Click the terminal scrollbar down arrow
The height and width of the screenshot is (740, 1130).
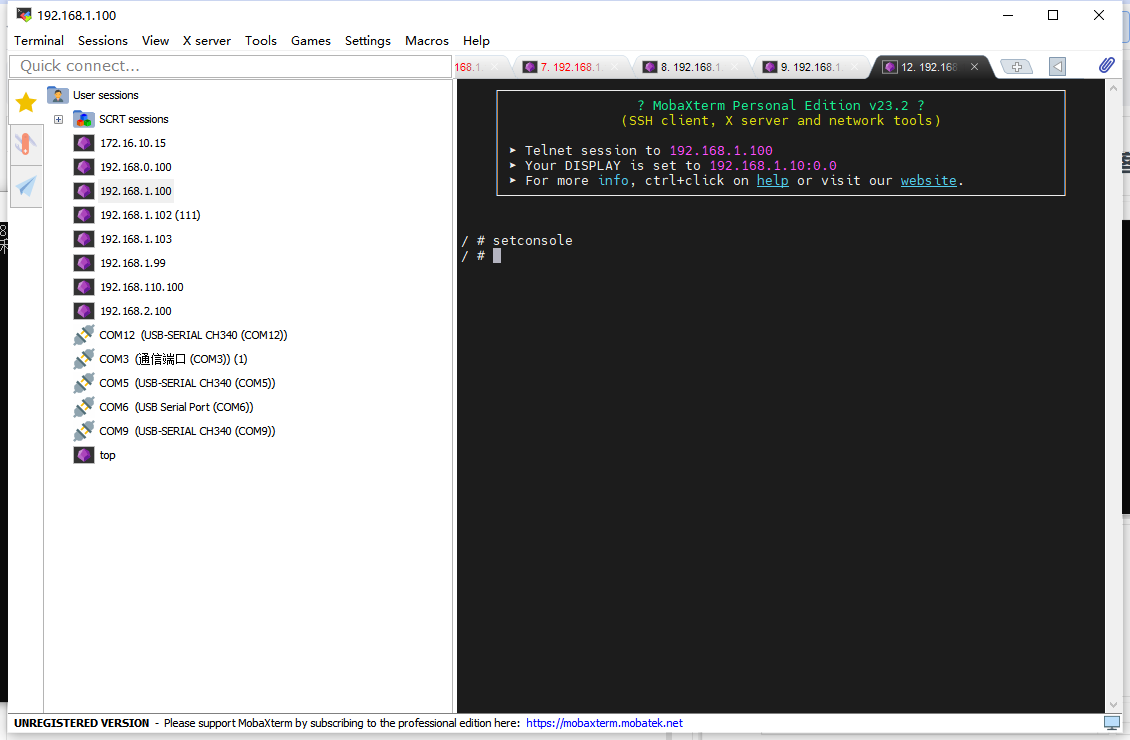tap(1113, 705)
